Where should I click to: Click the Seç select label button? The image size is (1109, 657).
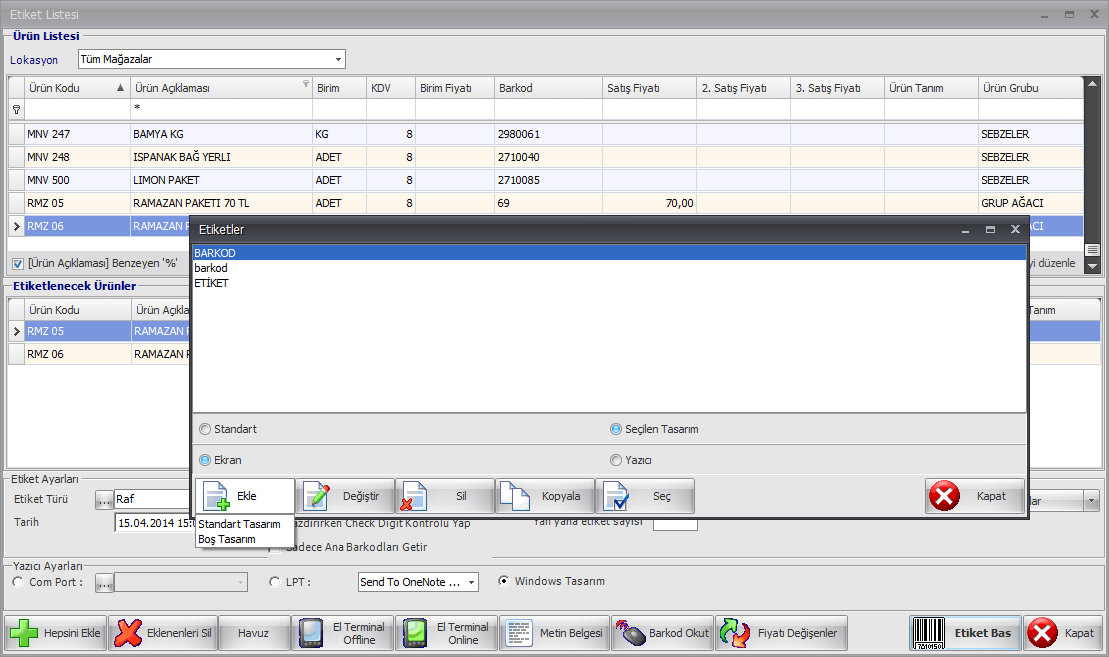645,496
